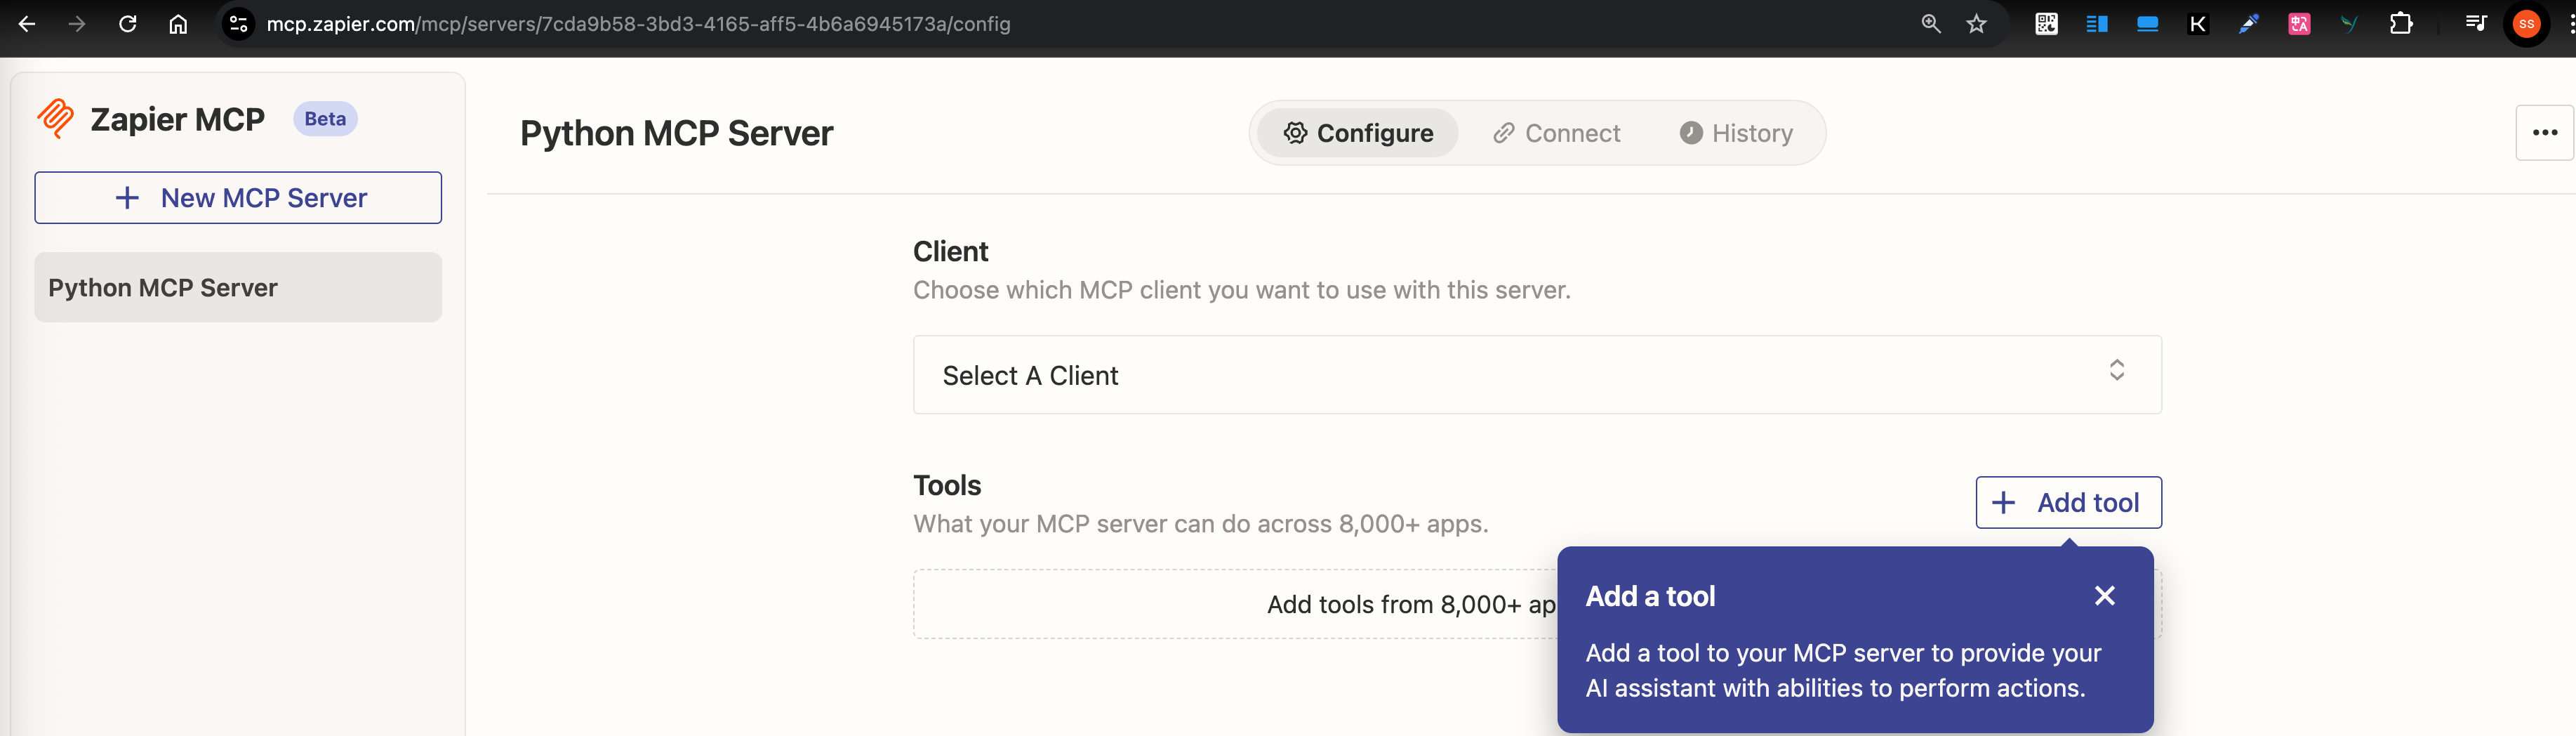Open the eyedropper color picker extension
This screenshot has height=736, width=2576.
click(2248, 24)
